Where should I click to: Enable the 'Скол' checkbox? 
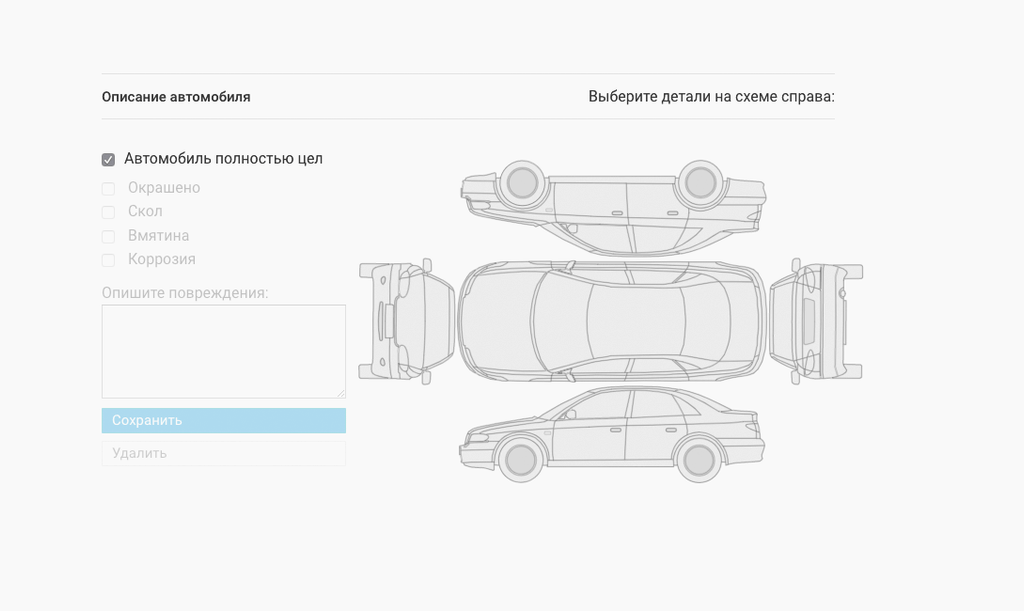tap(108, 212)
